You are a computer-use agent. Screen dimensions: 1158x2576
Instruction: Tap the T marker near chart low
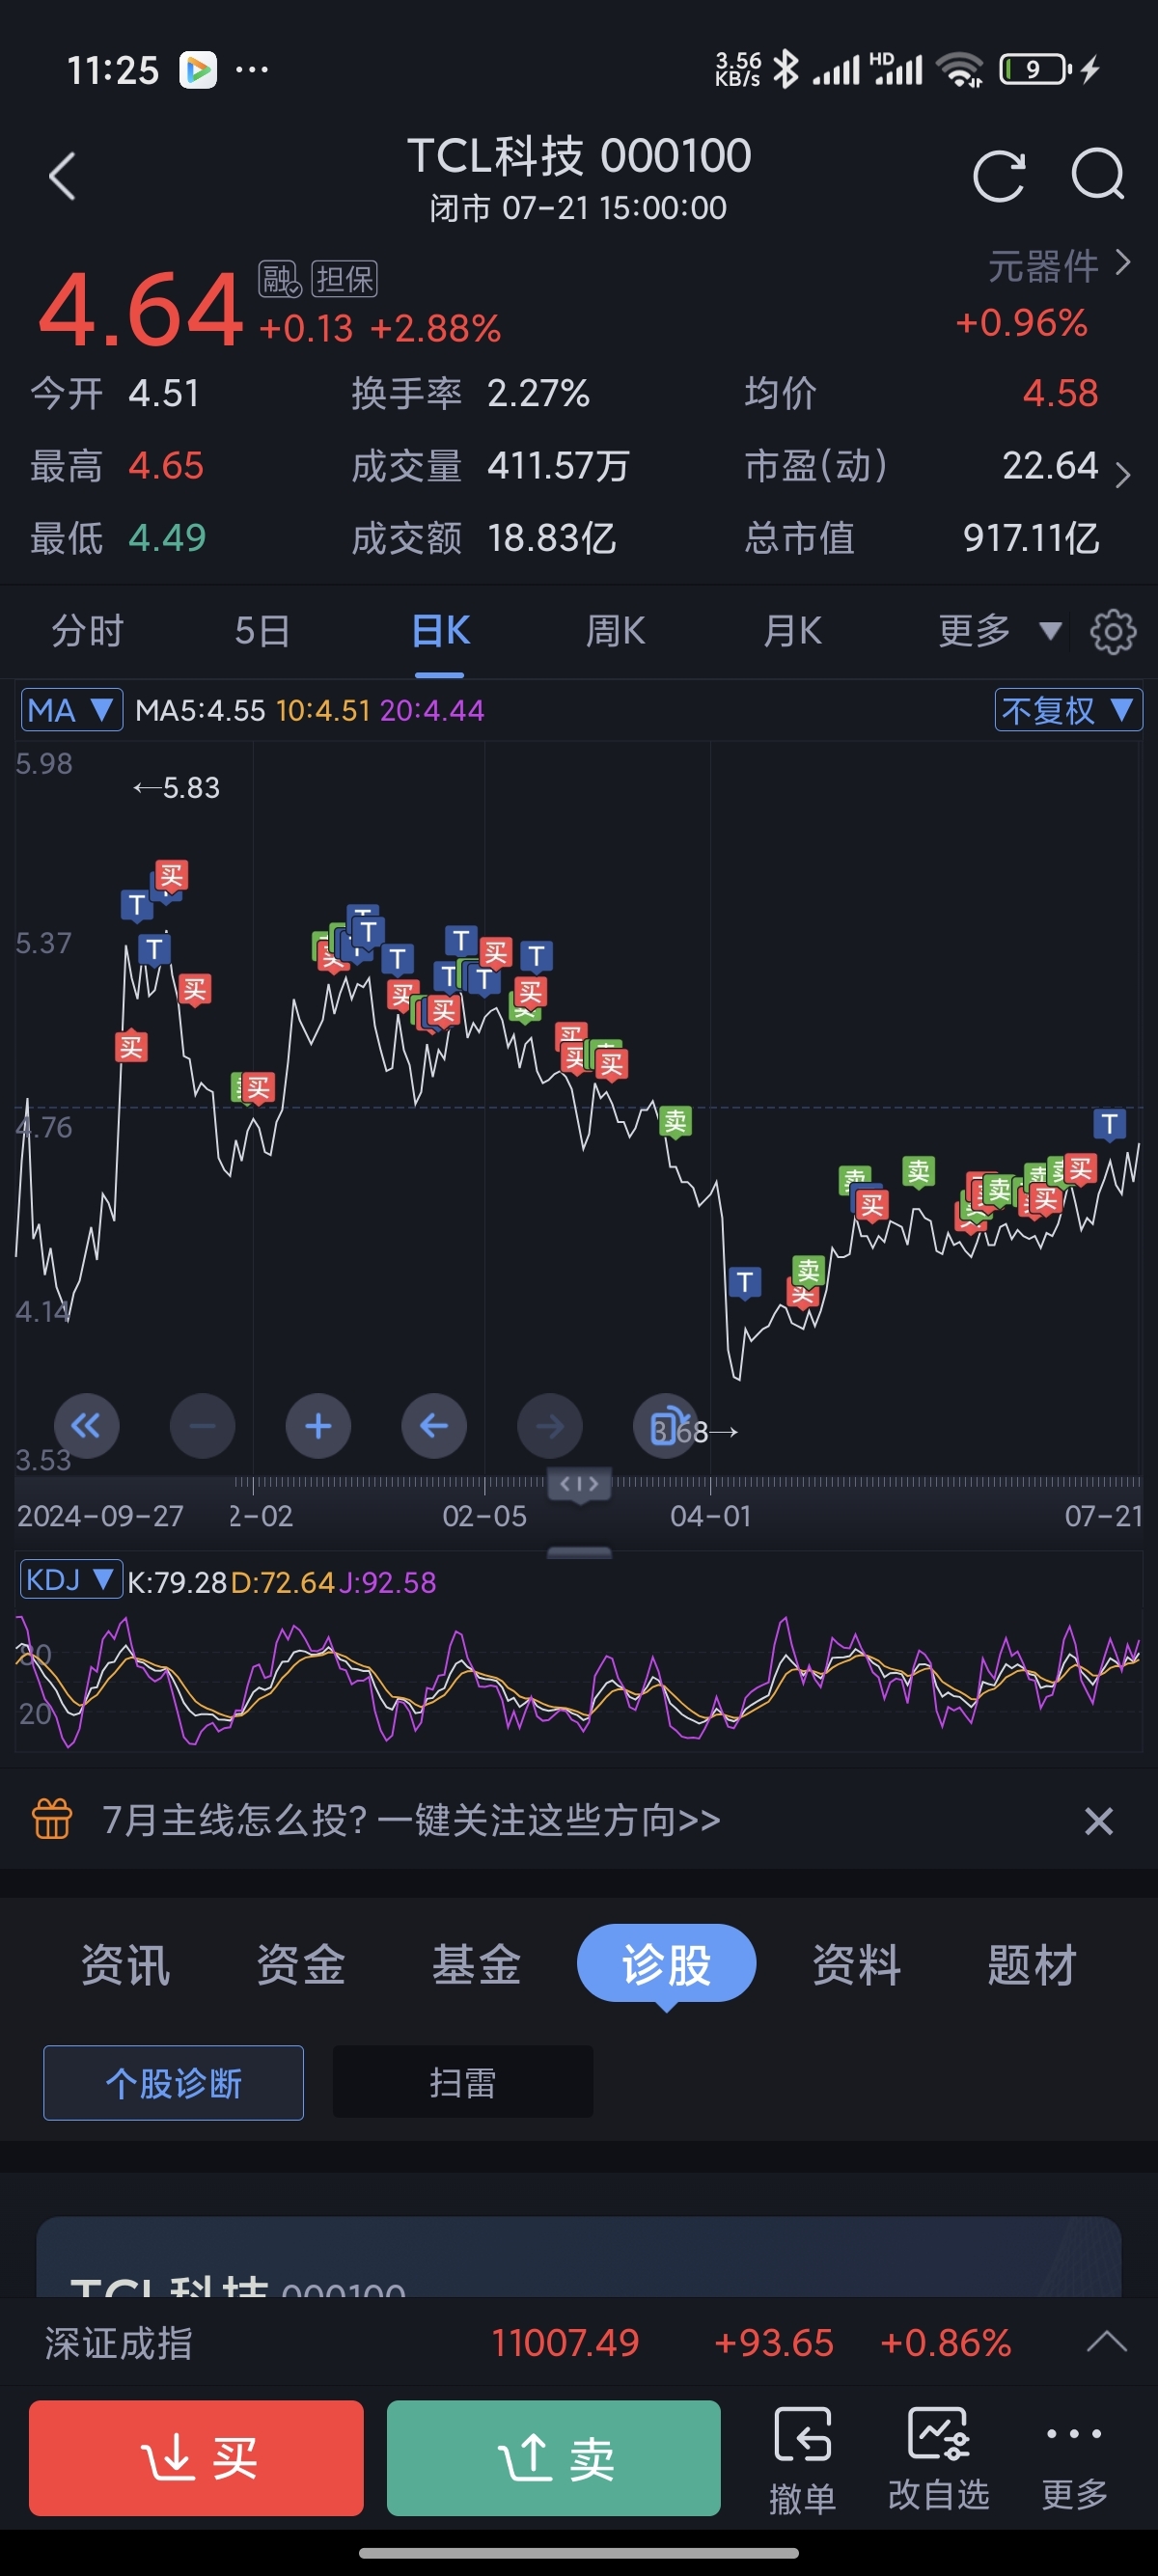click(x=744, y=1282)
